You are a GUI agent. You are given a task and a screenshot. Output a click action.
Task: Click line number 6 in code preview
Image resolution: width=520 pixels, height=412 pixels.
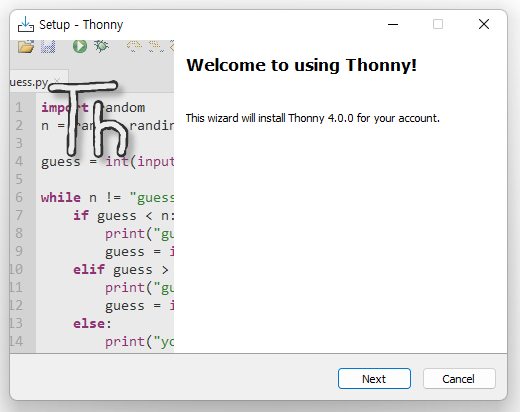pos(19,197)
